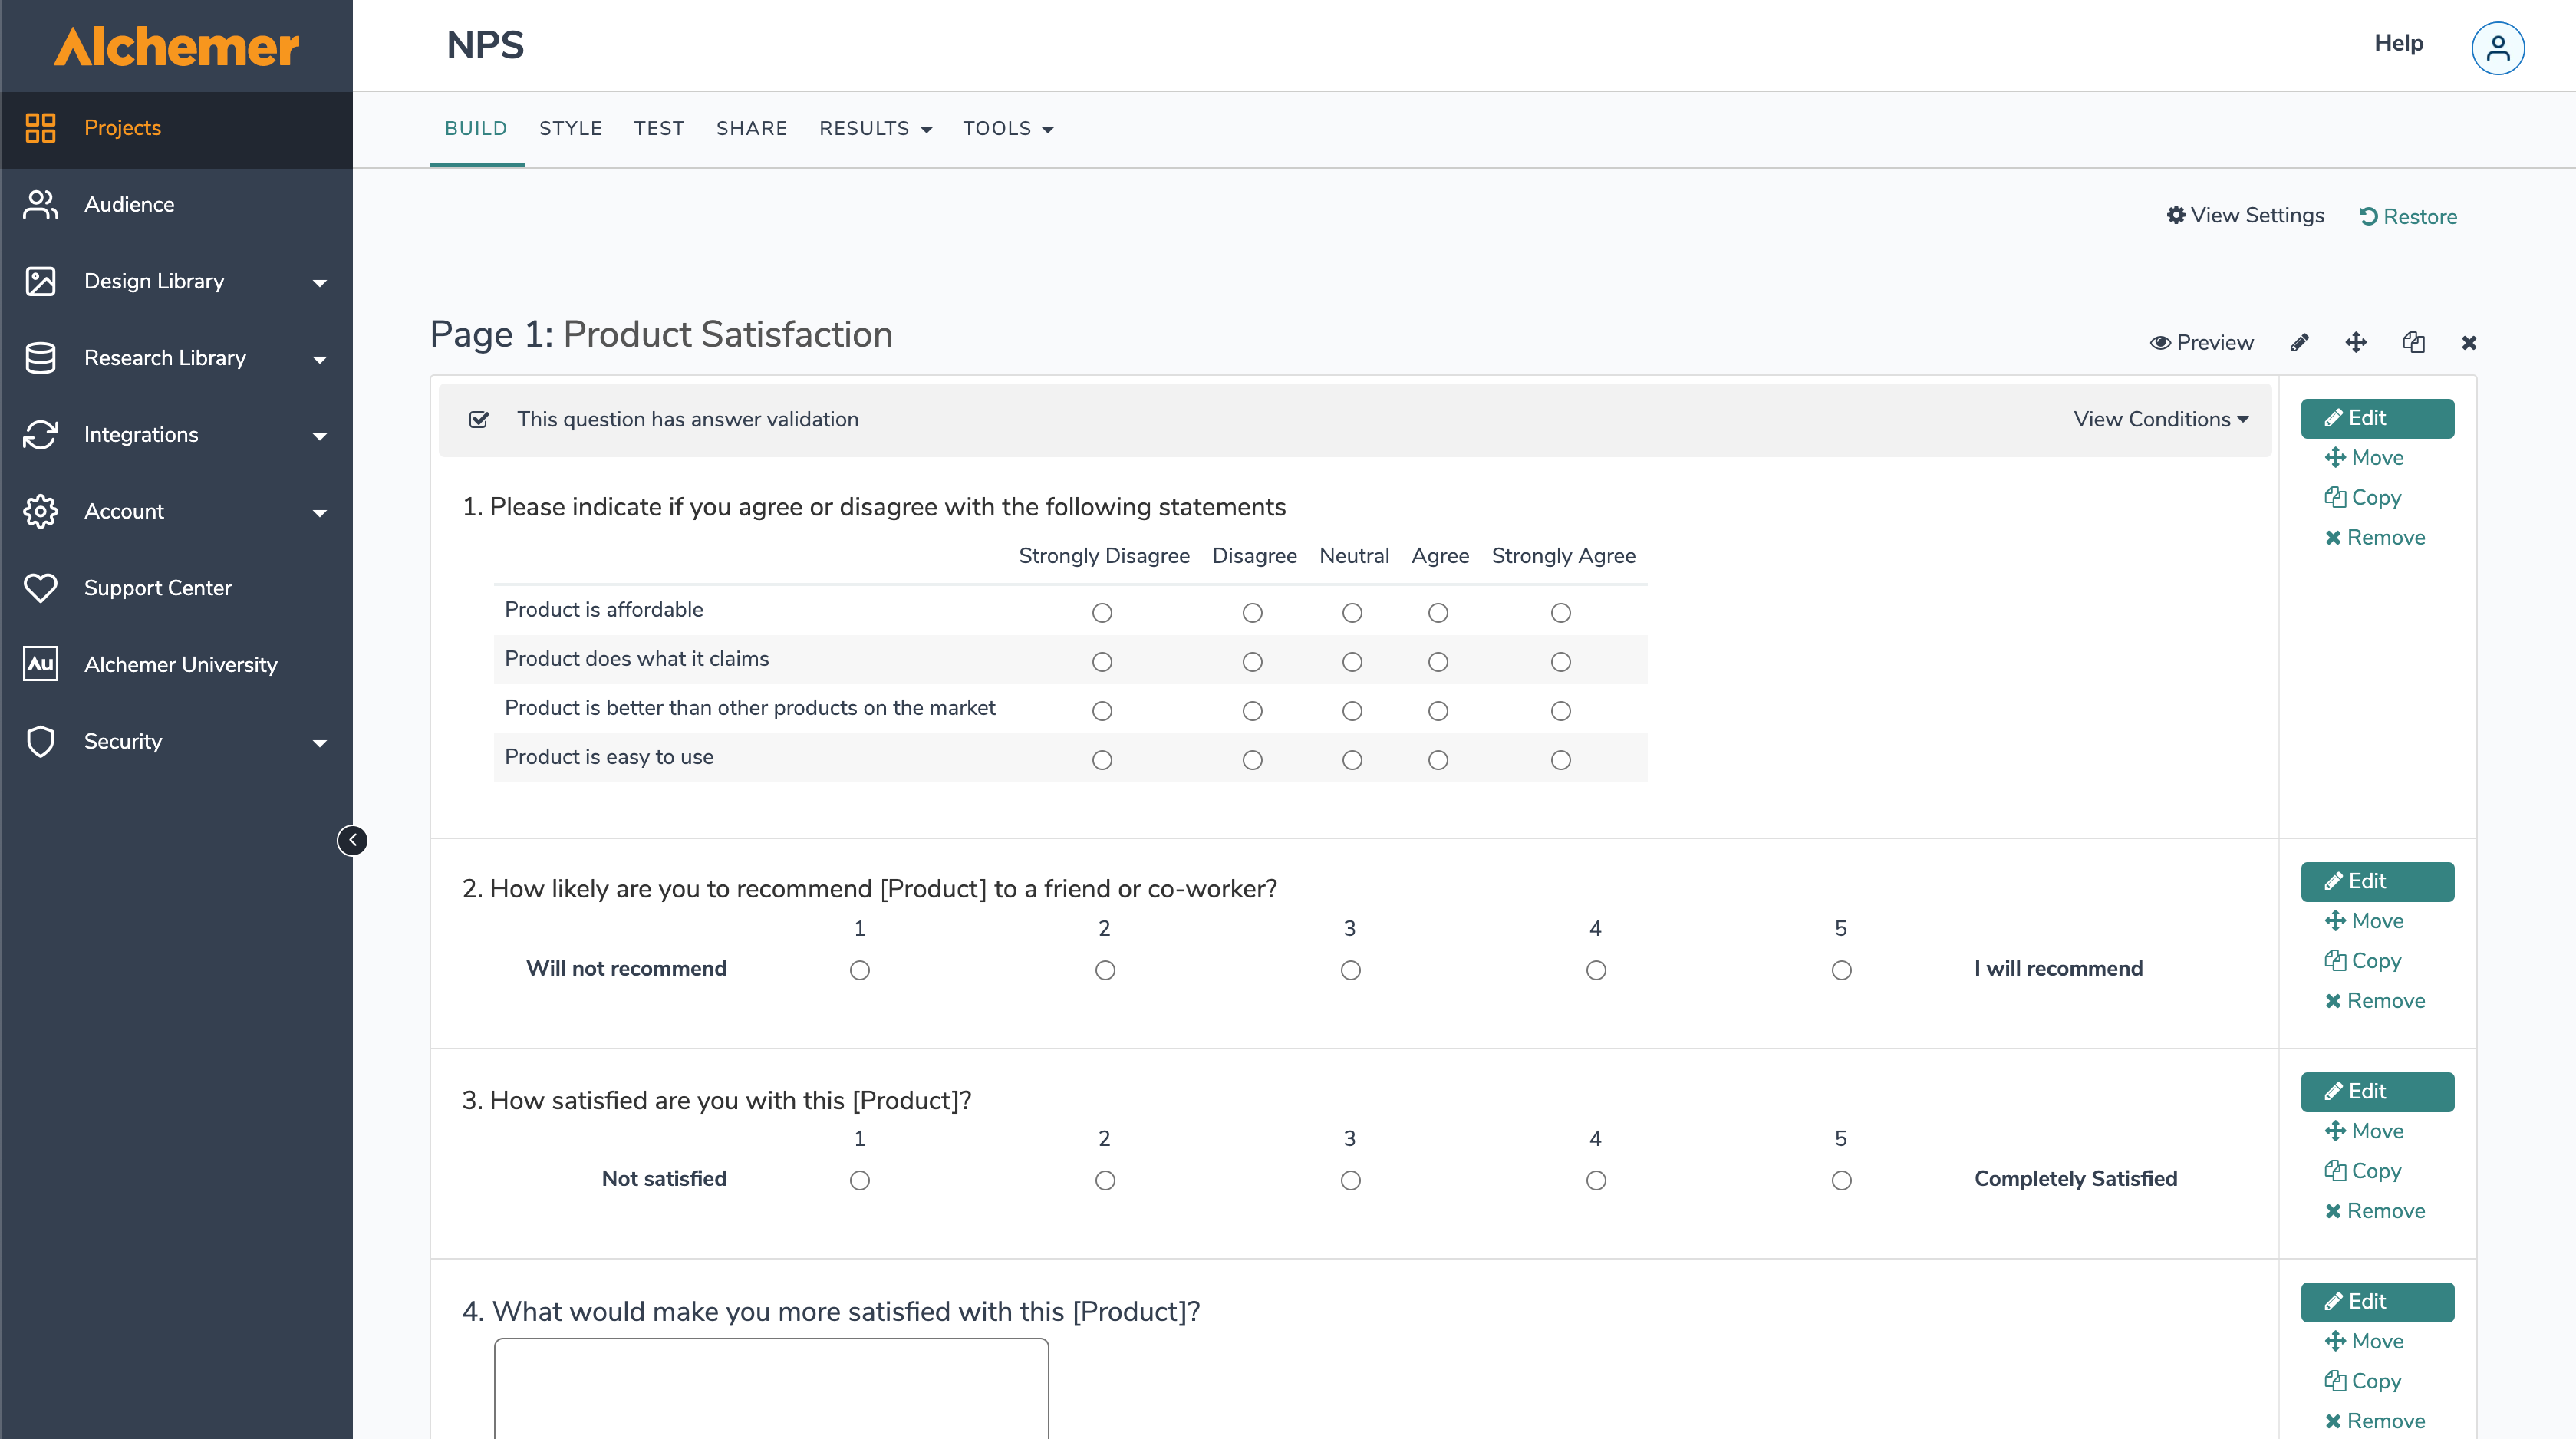The height and width of the screenshot is (1439, 2576).
Task: Select rating 3 for recommend question
Action: coord(1350,970)
